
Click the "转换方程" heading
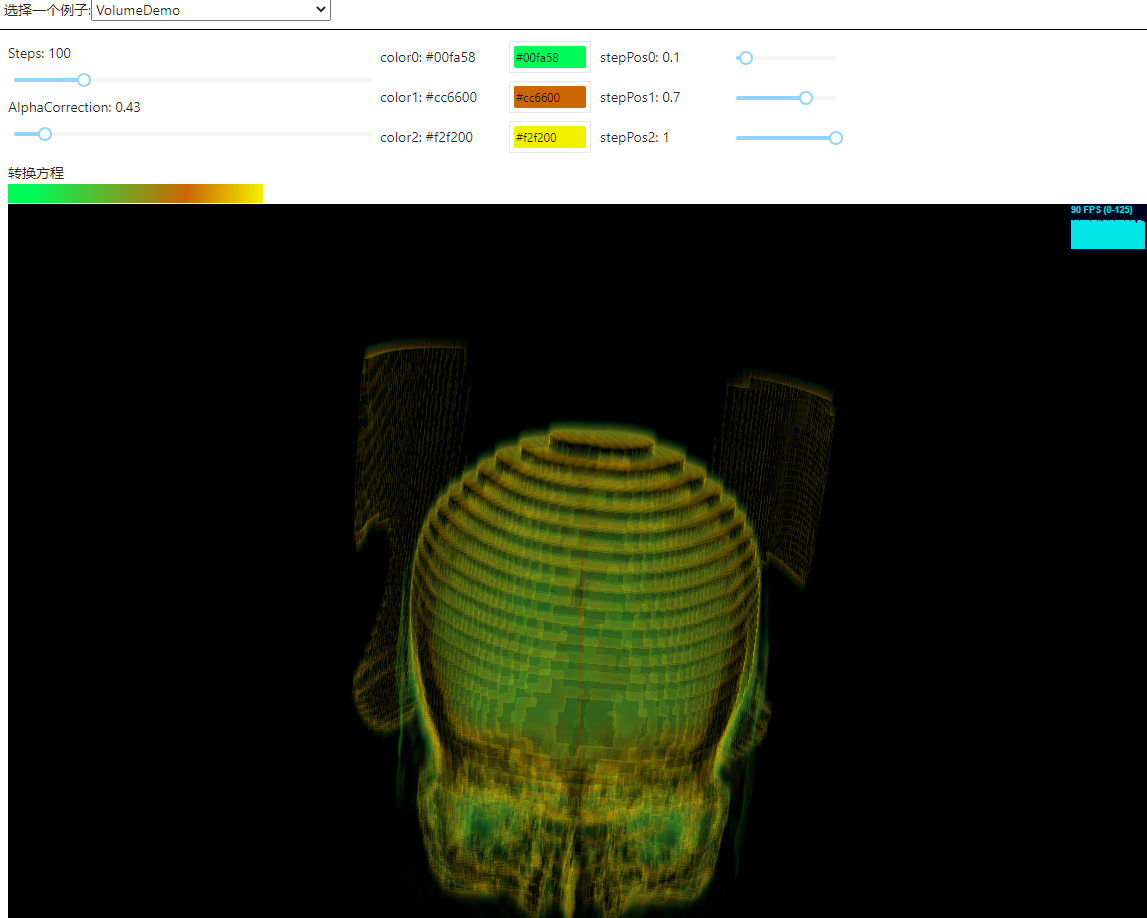36,173
